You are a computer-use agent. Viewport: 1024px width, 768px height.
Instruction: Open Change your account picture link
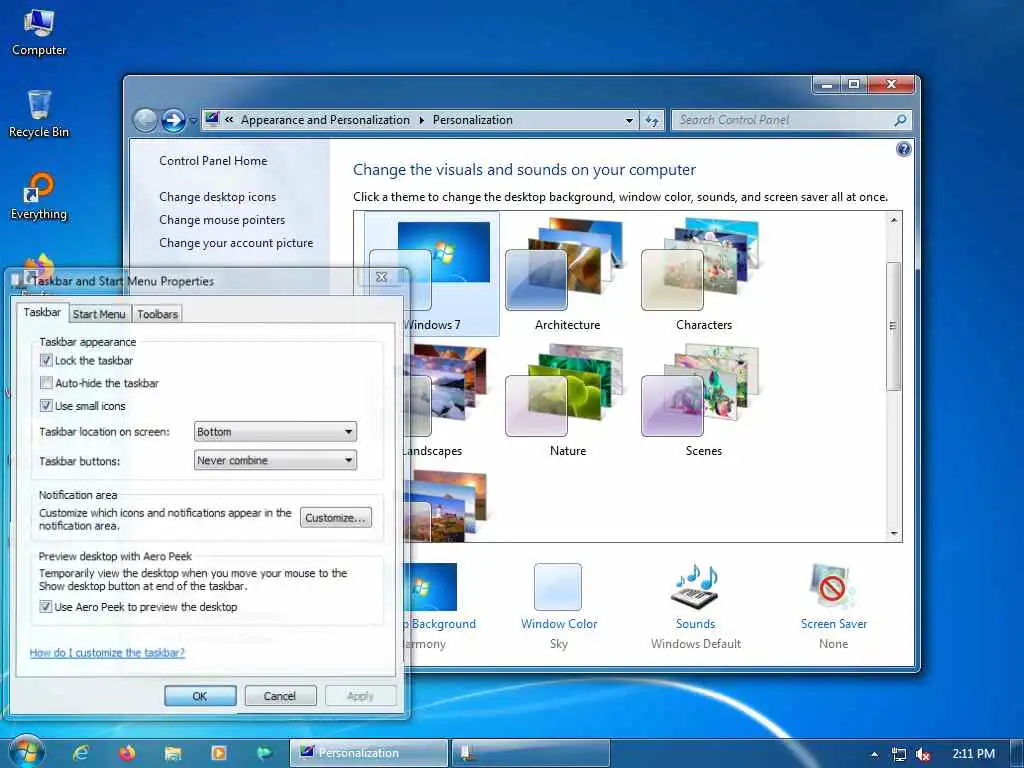[236, 243]
